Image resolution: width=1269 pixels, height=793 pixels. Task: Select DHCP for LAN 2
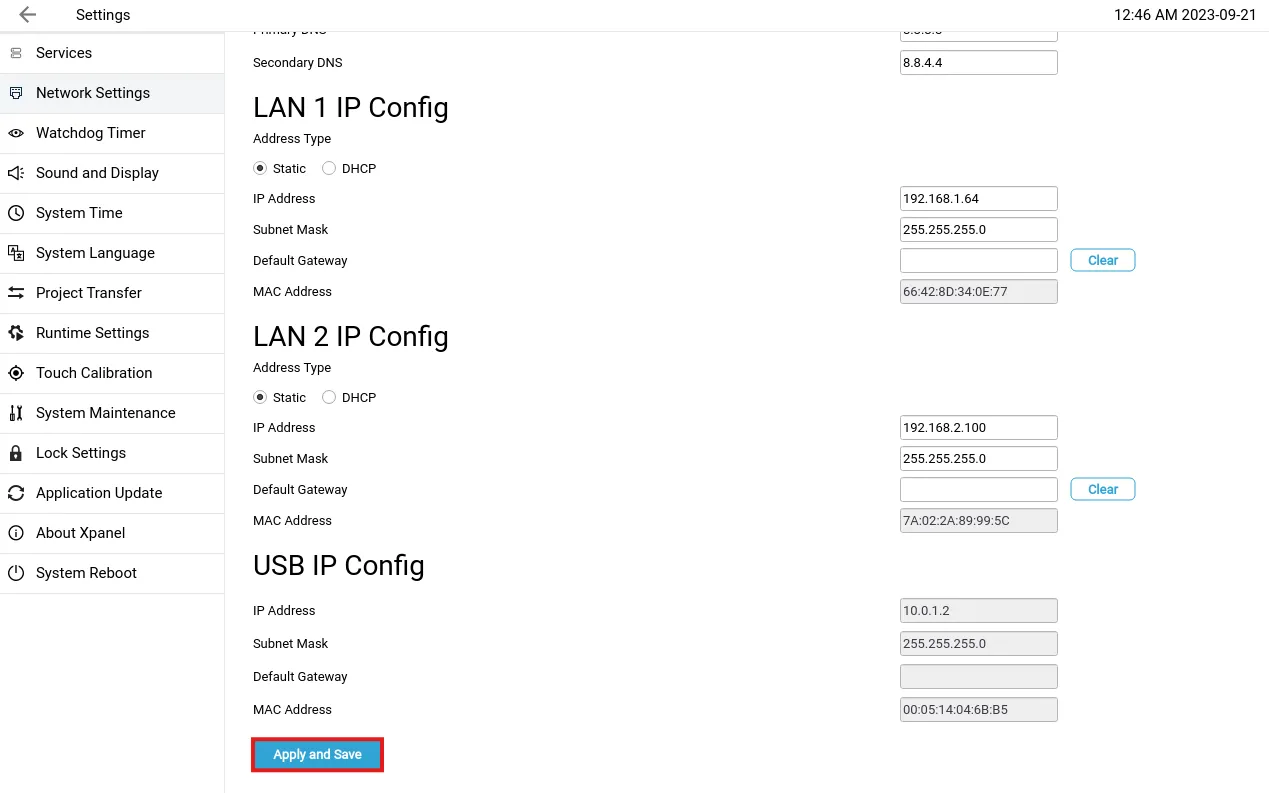(329, 397)
